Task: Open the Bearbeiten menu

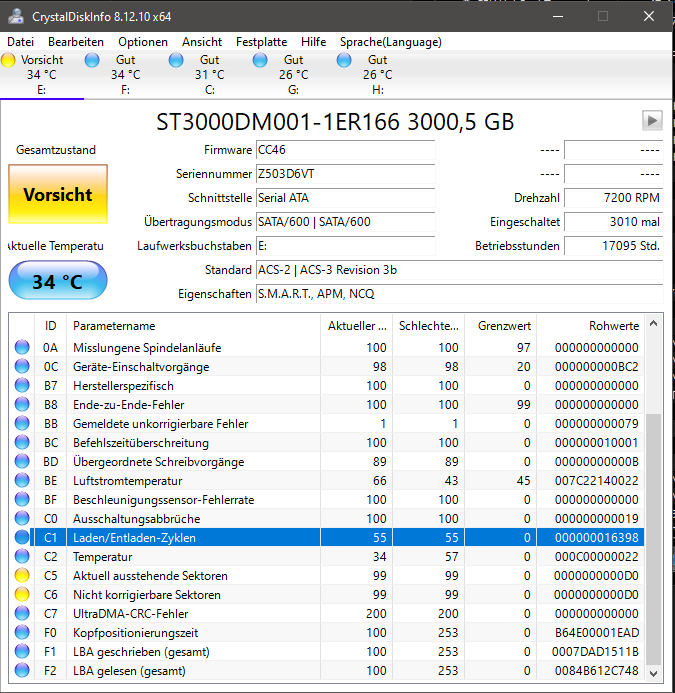Action: (76, 42)
